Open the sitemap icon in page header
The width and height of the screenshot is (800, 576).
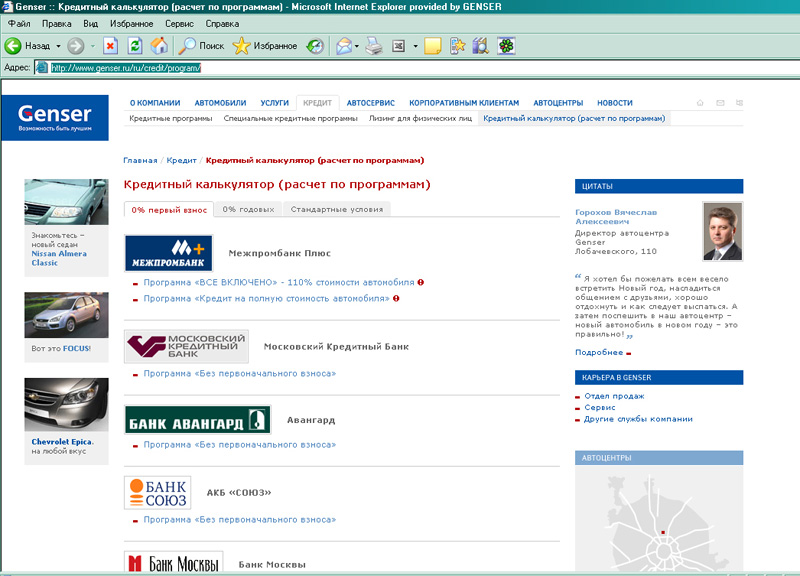pos(739,103)
